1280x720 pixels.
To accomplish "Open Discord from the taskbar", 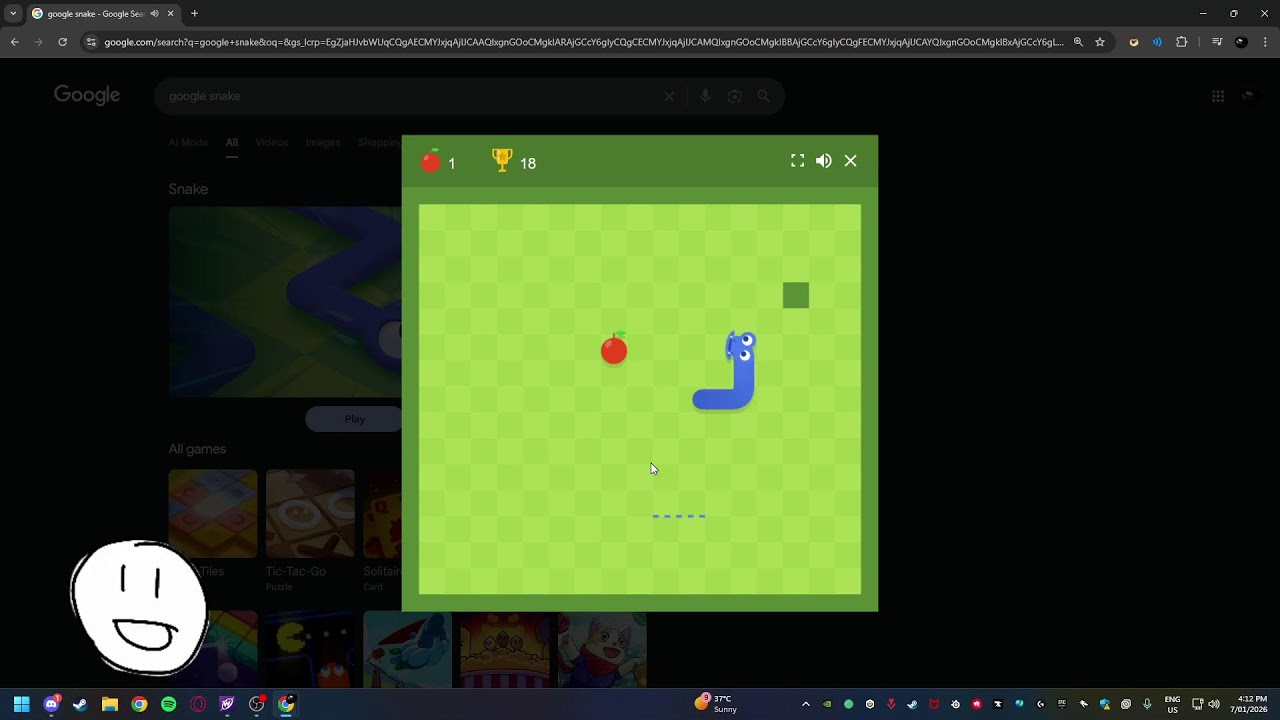I will click(x=51, y=704).
